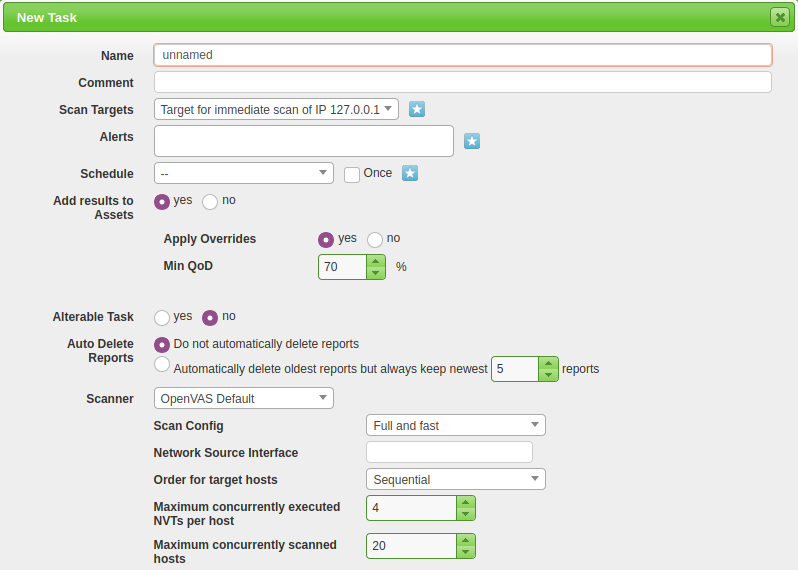The image size is (798, 570).
Task: Decrease the reports to keep count
Action: point(548,375)
